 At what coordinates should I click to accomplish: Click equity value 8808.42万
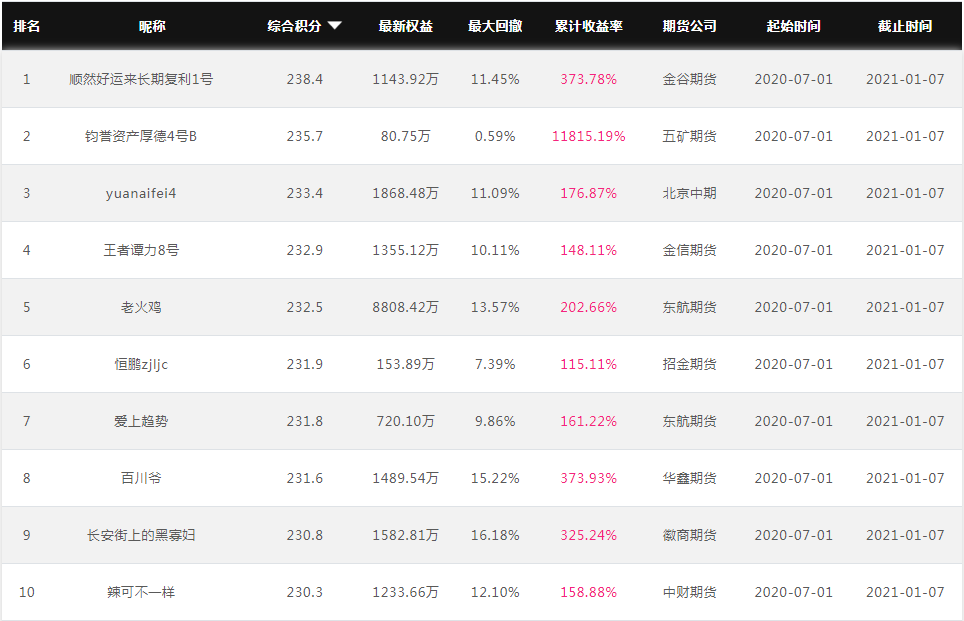(405, 307)
